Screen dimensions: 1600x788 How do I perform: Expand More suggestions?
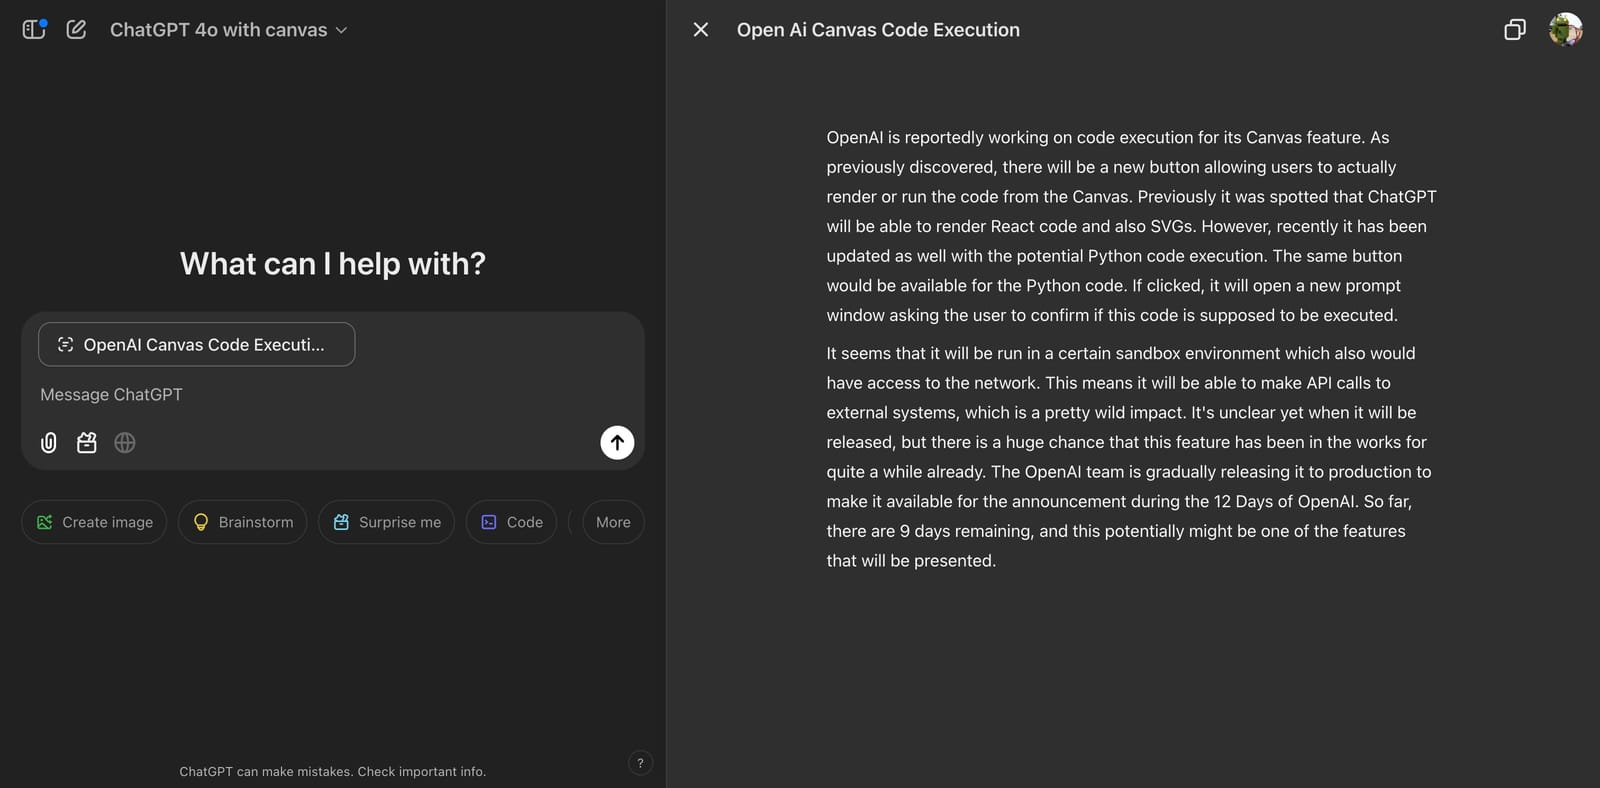[x=613, y=522]
